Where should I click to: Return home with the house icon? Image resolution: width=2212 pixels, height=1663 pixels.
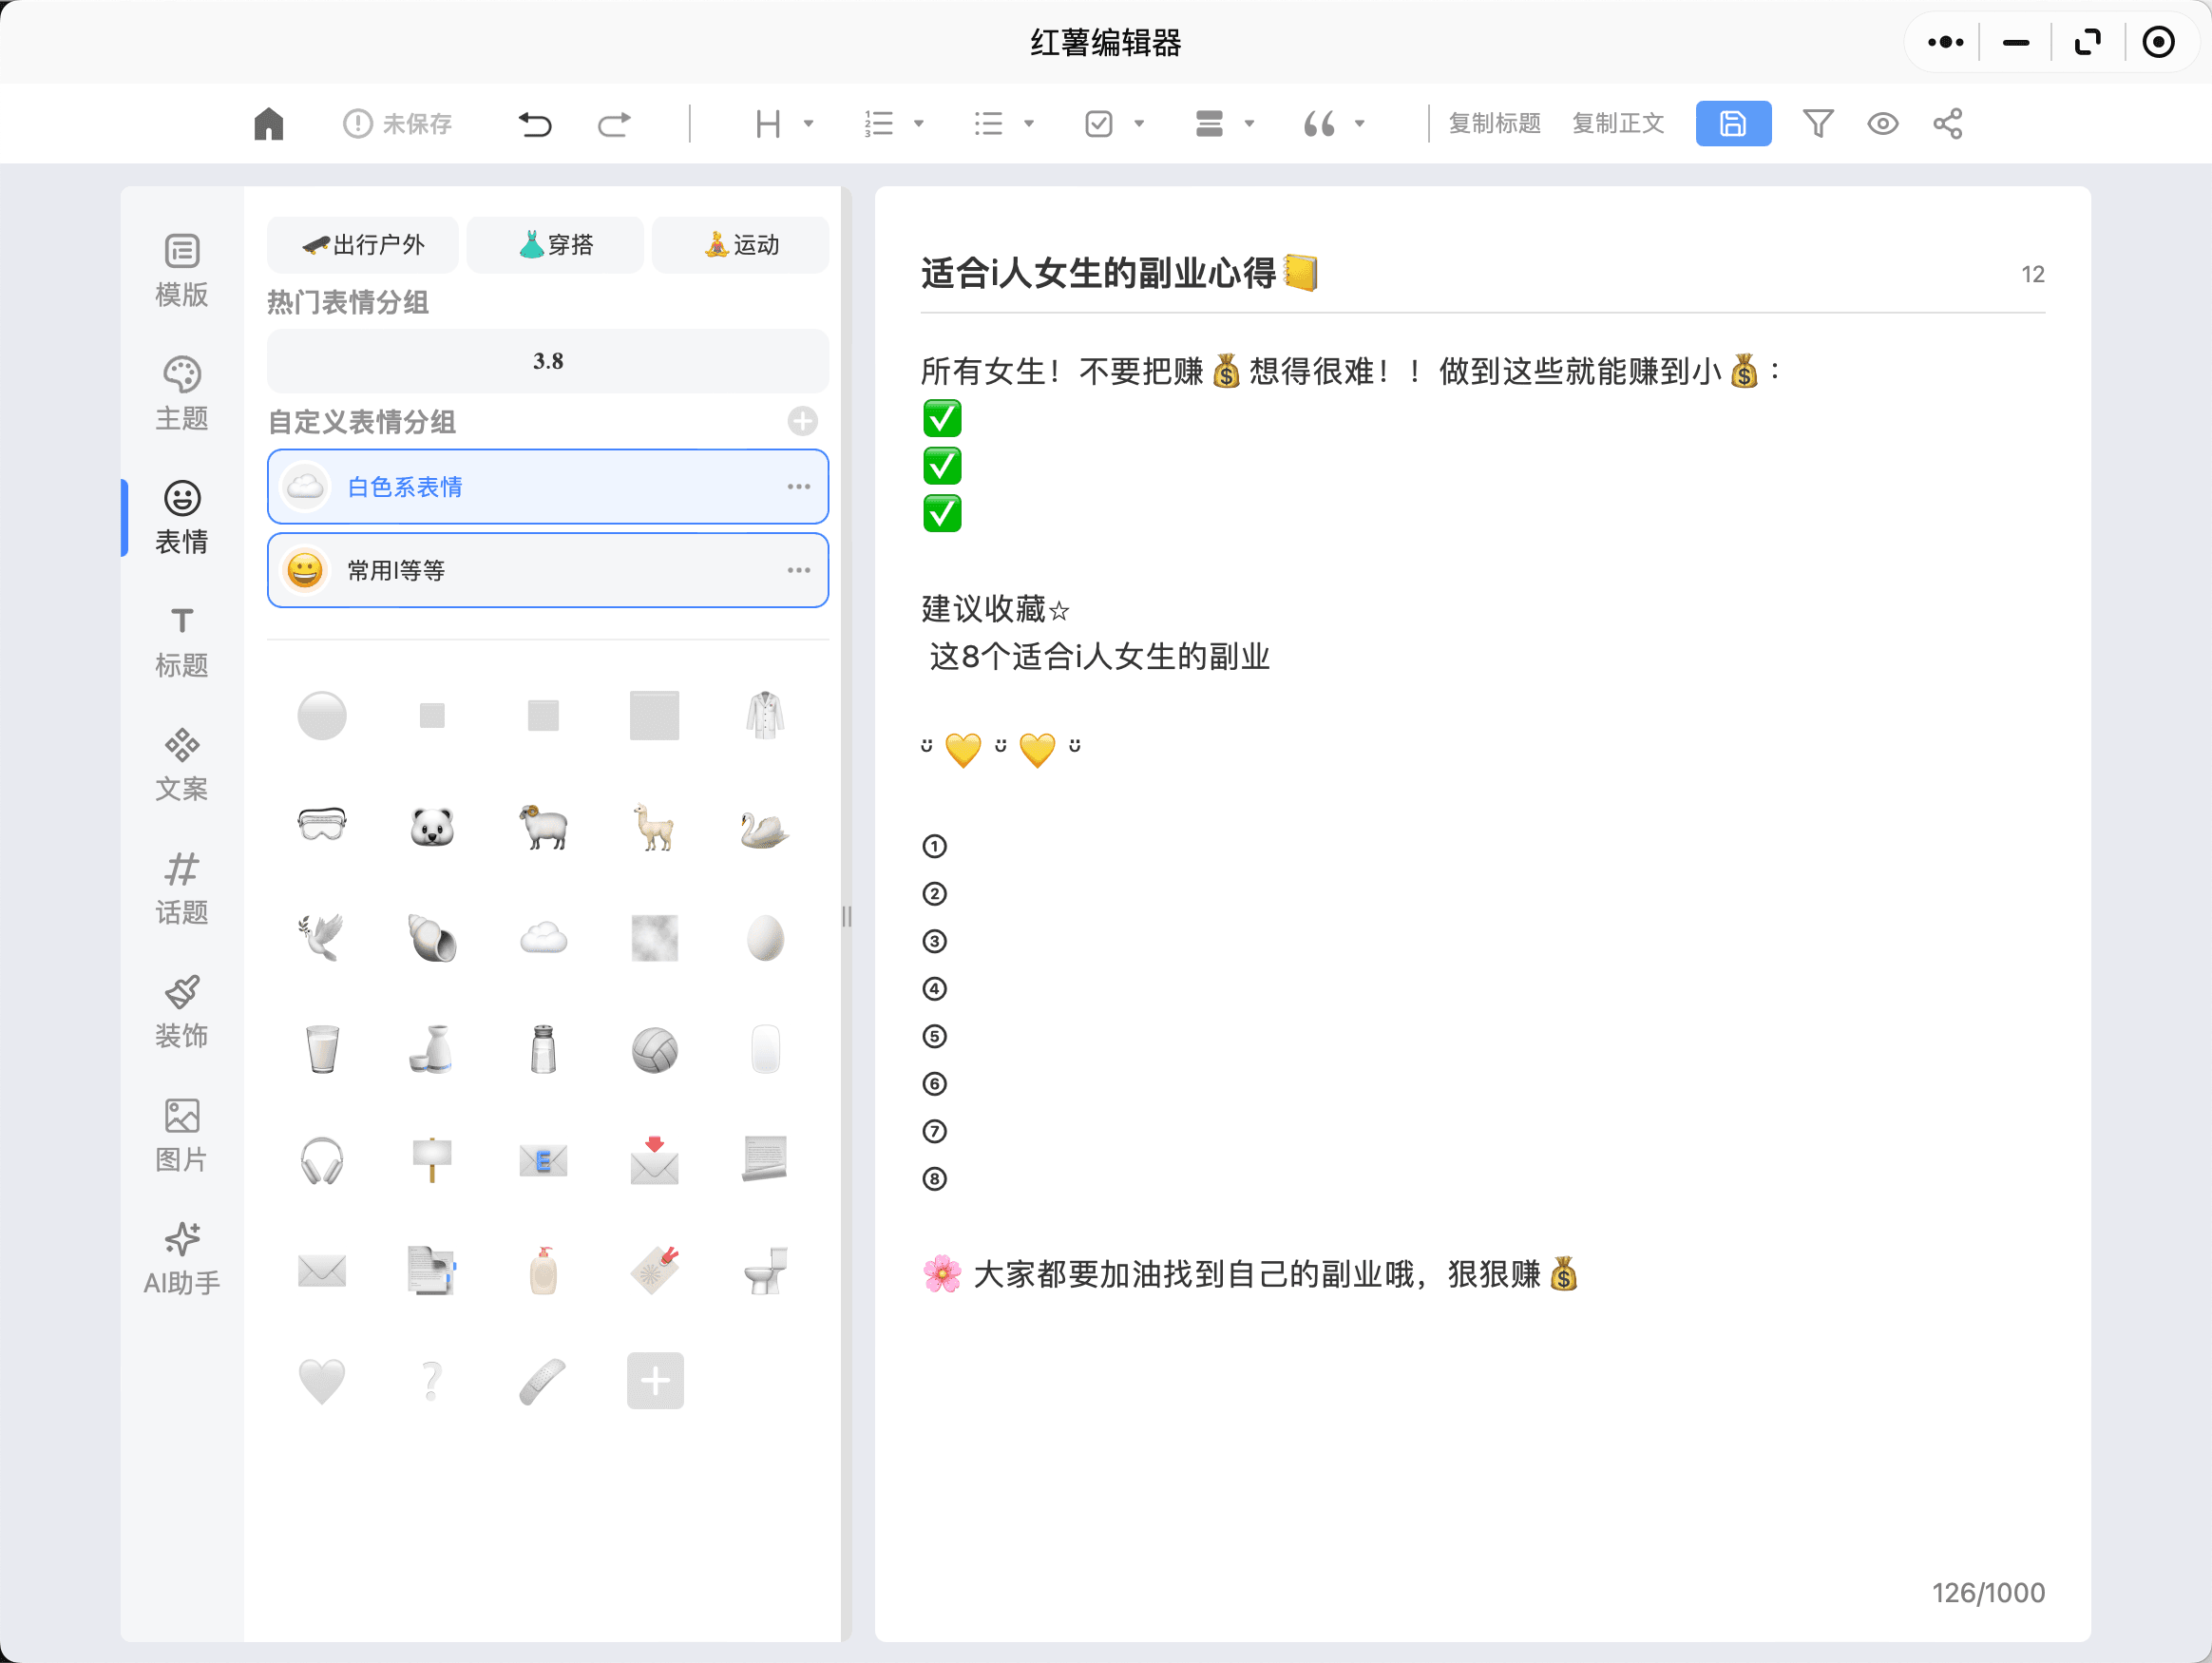(268, 123)
